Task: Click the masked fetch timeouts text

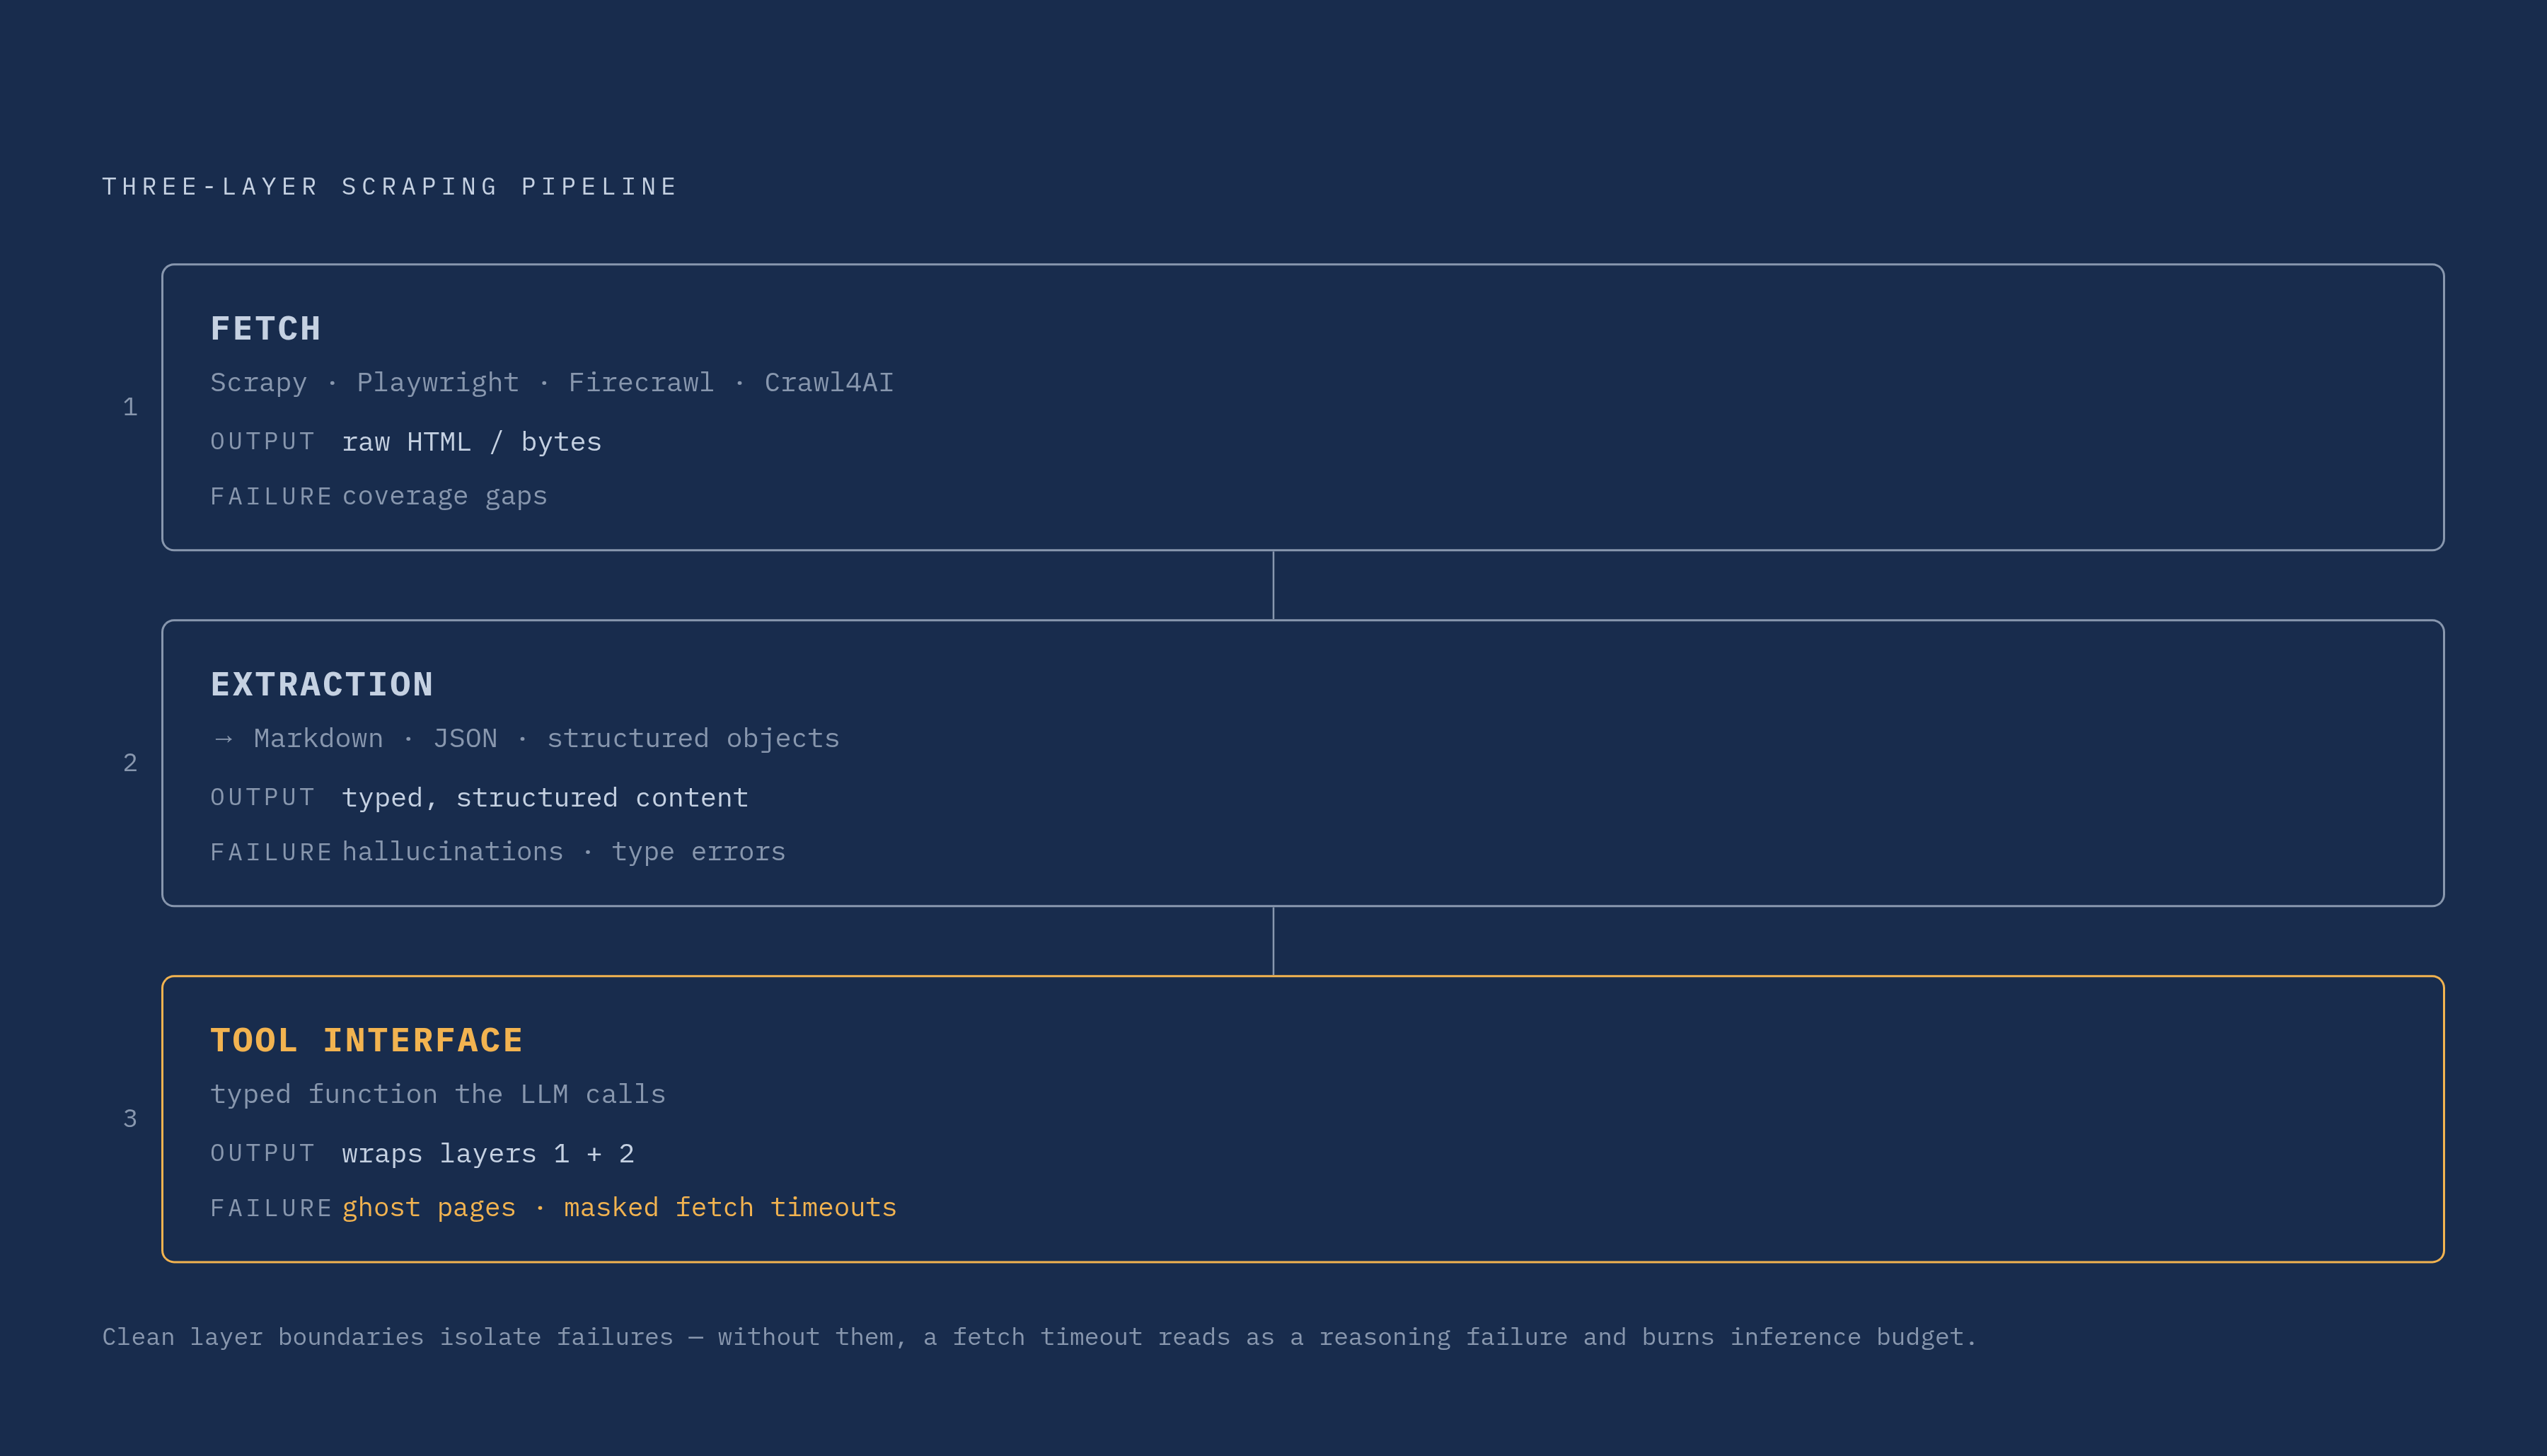Action: (730, 1208)
